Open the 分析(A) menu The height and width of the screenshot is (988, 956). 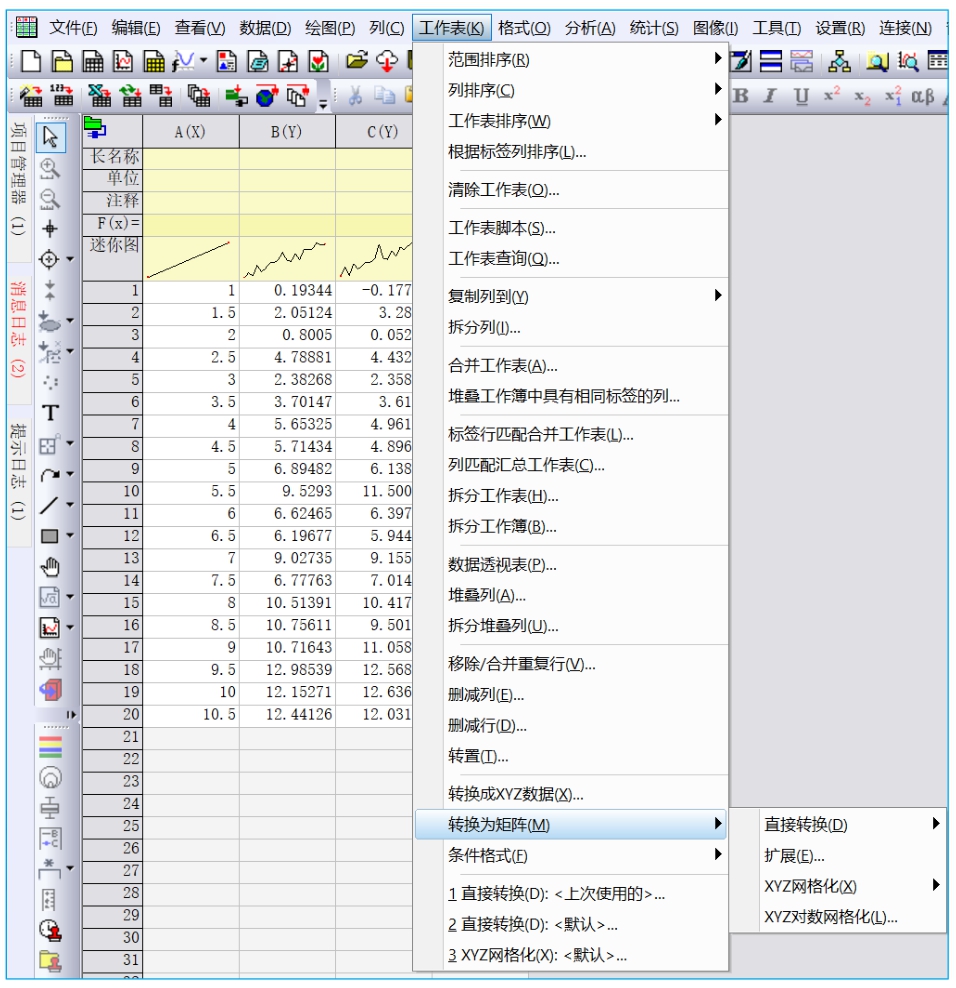tap(590, 28)
